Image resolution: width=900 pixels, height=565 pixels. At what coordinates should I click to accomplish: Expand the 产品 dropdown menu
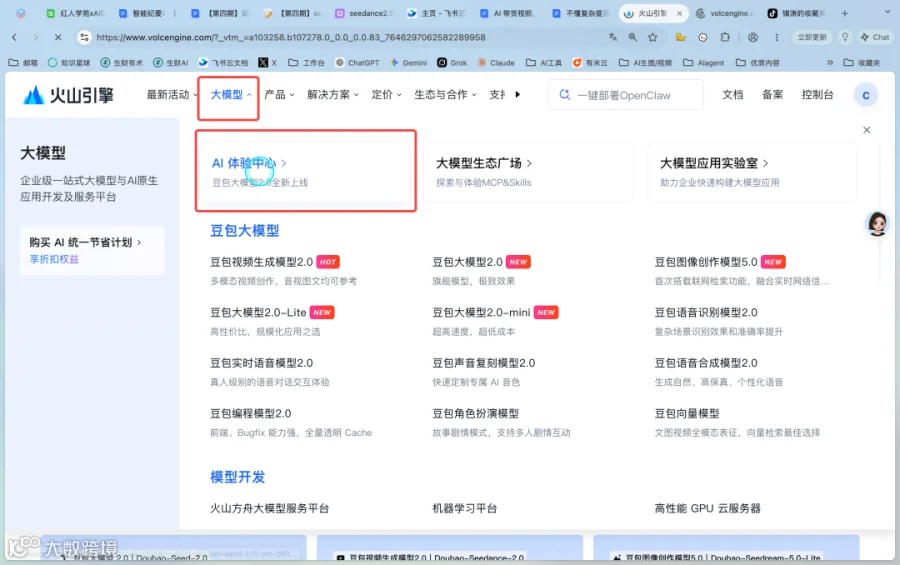(280, 95)
